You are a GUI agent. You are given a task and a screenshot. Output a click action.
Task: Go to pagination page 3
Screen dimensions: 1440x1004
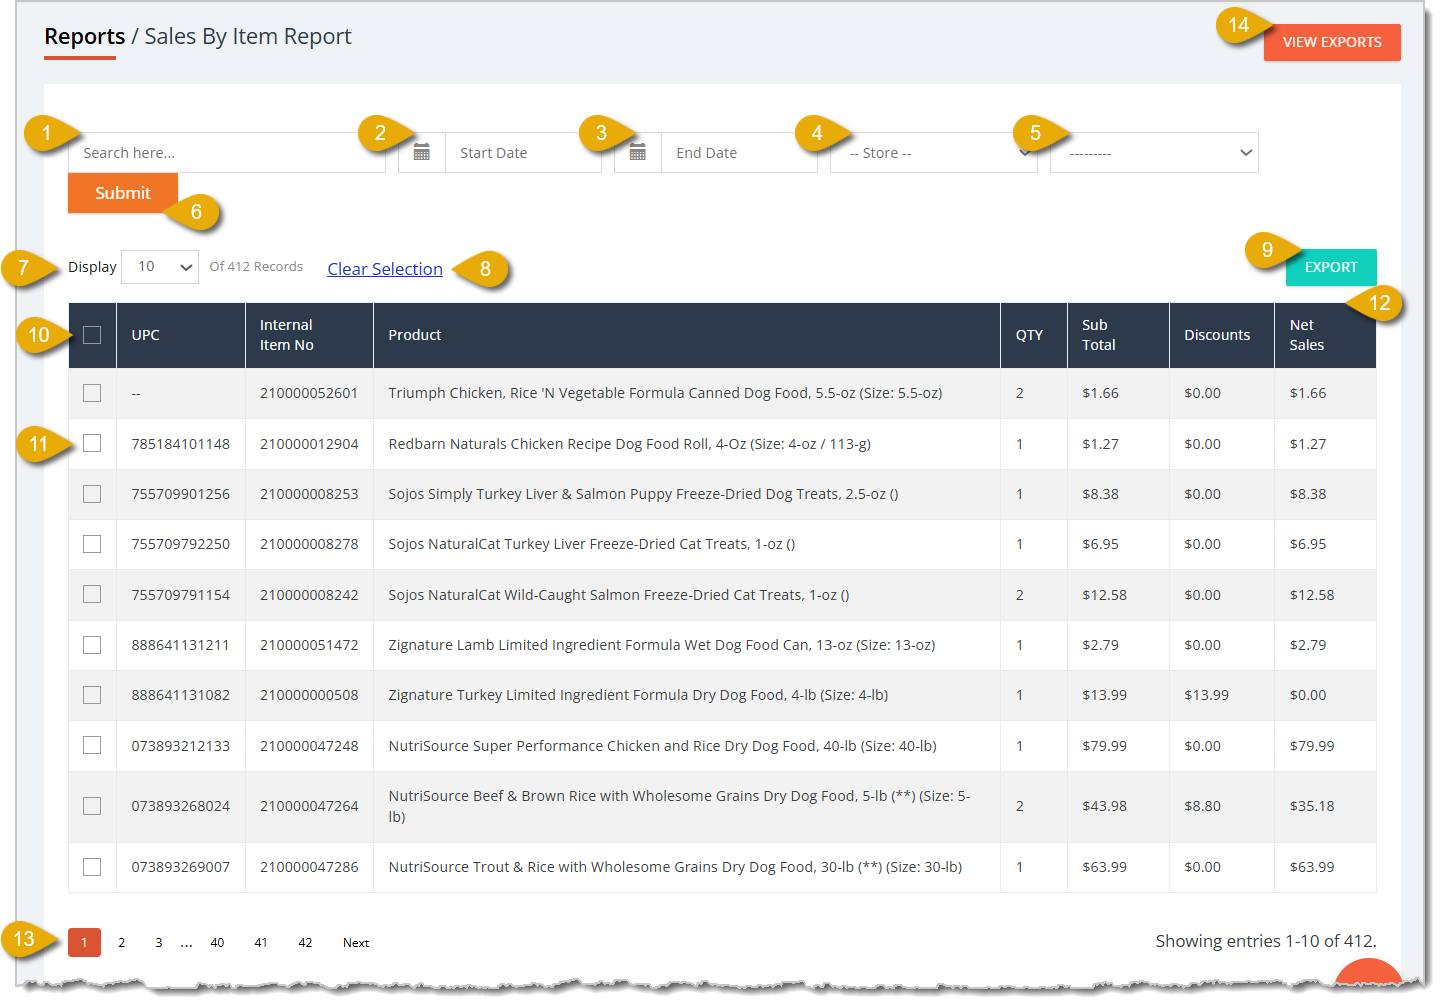click(x=158, y=943)
